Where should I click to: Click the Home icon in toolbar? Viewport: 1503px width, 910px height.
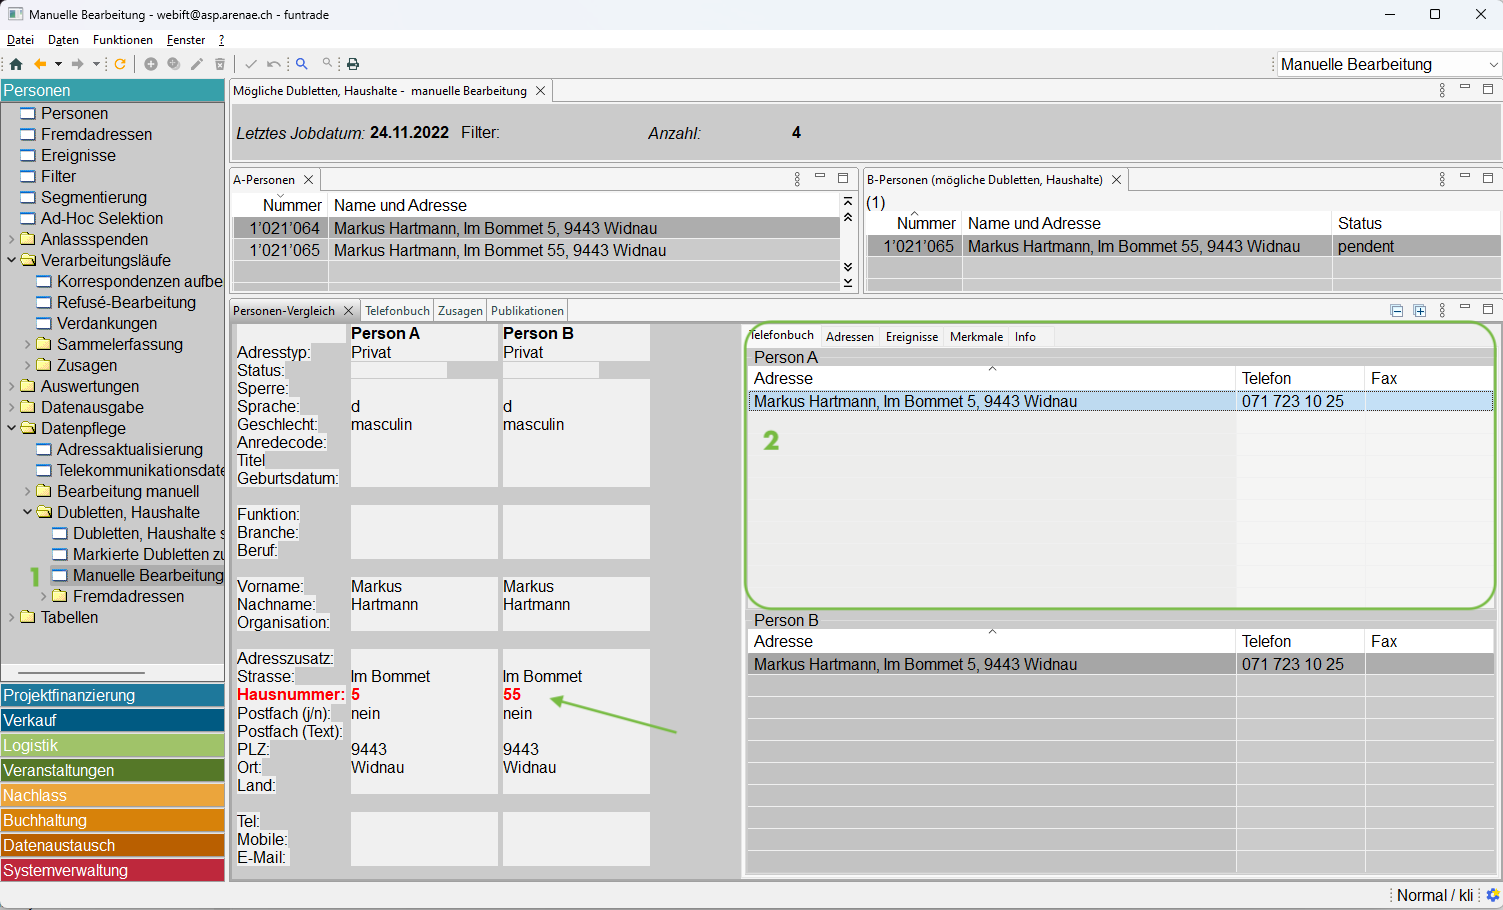click(16, 64)
